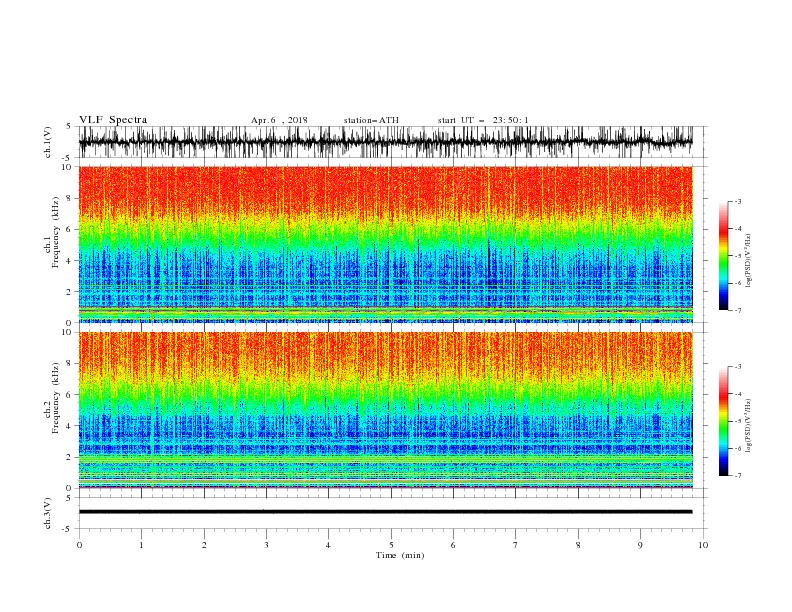This screenshot has width=792, height=612.
Task: Select the log(PSD) label beside ch.1 colorbar
Action: [749, 260]
